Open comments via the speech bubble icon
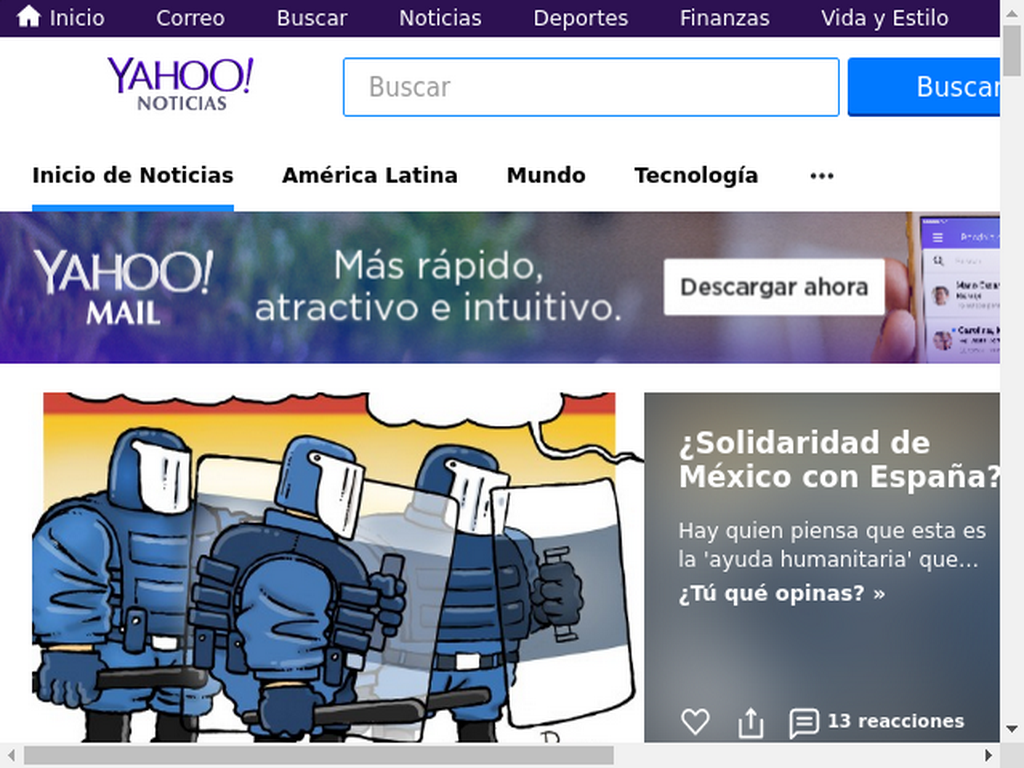This screenshot has width=1024, height=768. [803, 722]
